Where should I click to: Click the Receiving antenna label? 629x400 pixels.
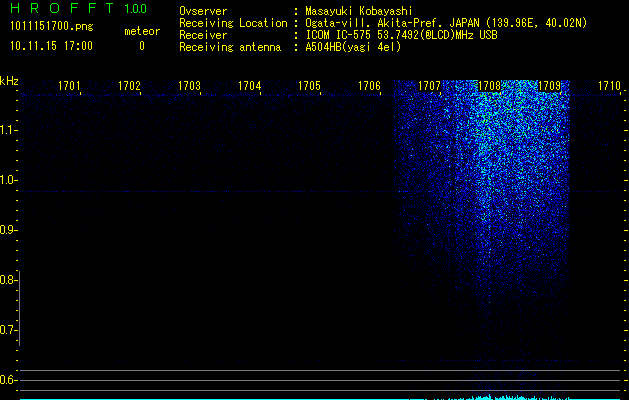click(x=230, y=47)
